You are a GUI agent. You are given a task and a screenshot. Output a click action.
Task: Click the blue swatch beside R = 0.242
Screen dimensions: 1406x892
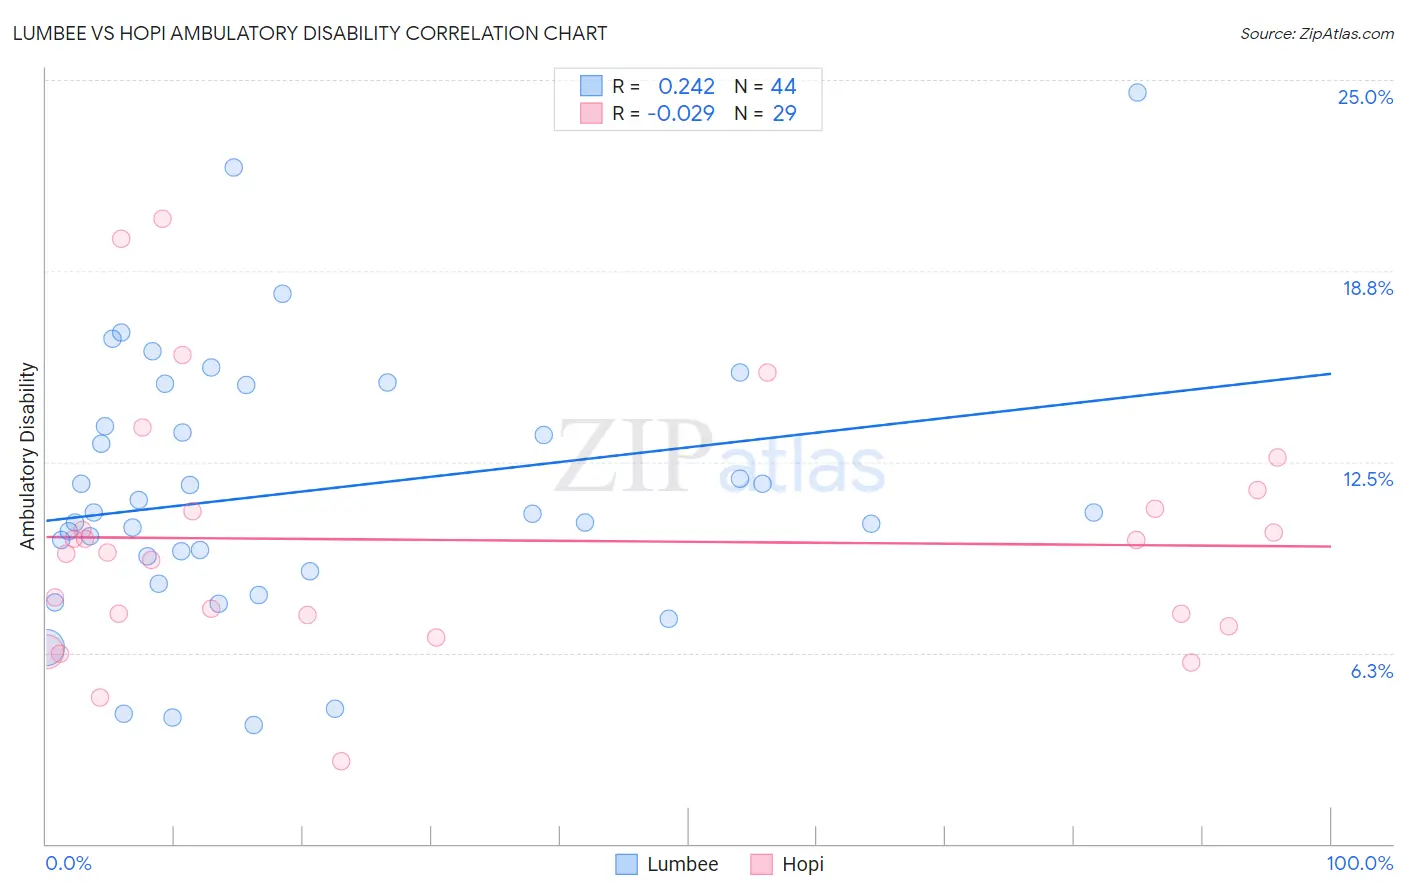point(591,86)
